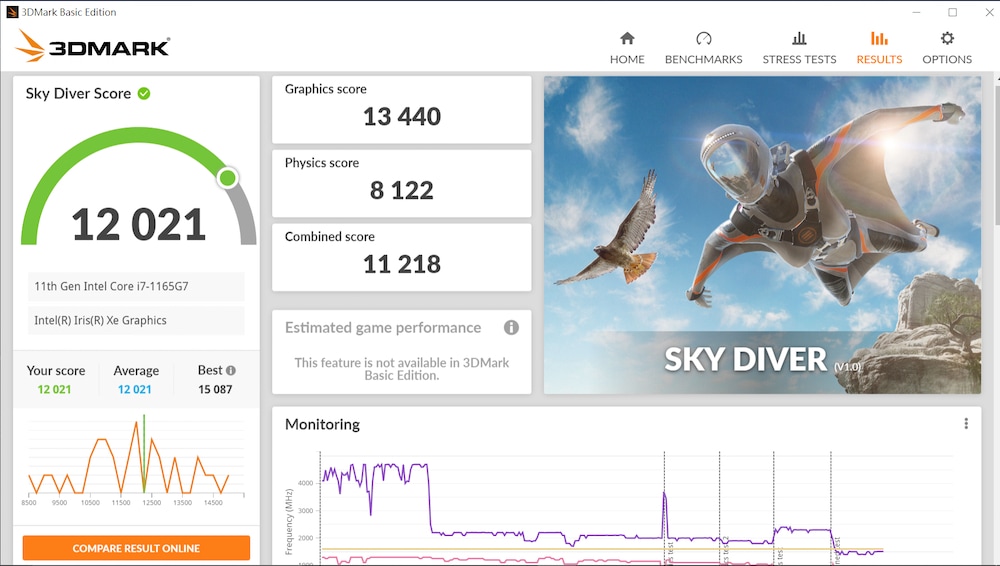The image size is (1000, 566).
Task: Click the green Your score value
Action: 54,389
